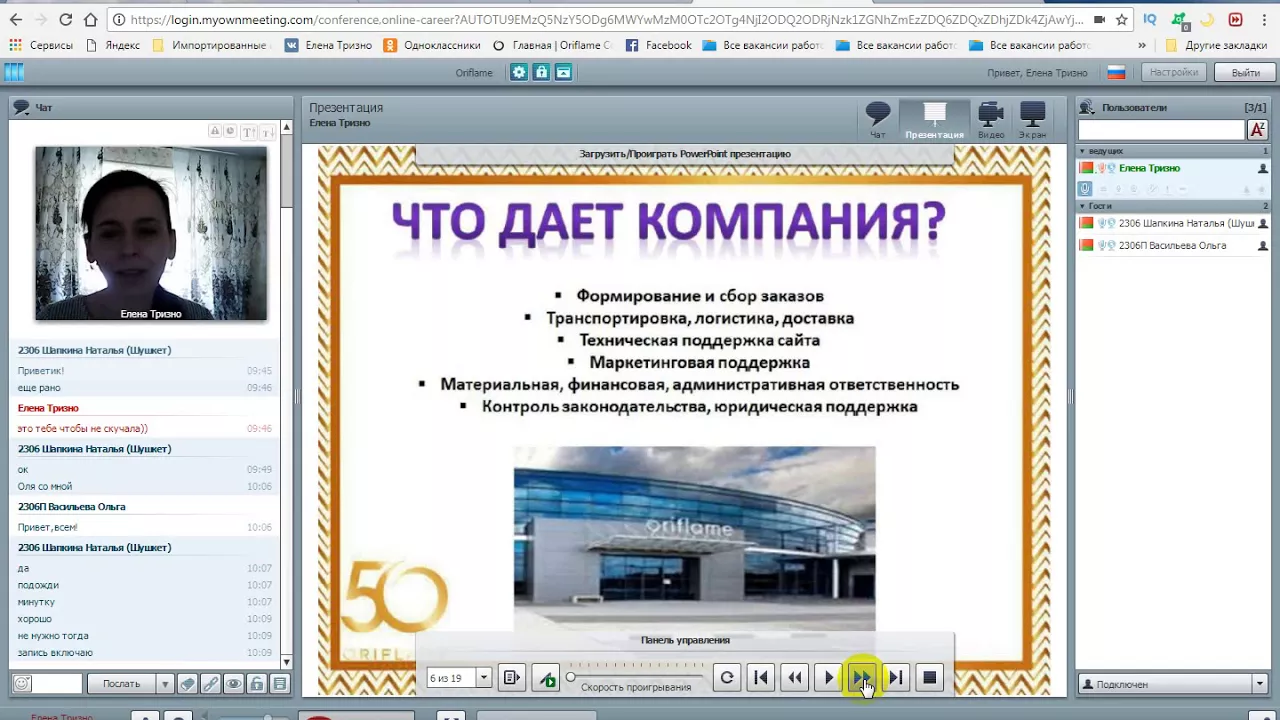Go to browser home page
Image resolution: width=1280 pixels, height=720 pixels.
(x=91, y=19)
